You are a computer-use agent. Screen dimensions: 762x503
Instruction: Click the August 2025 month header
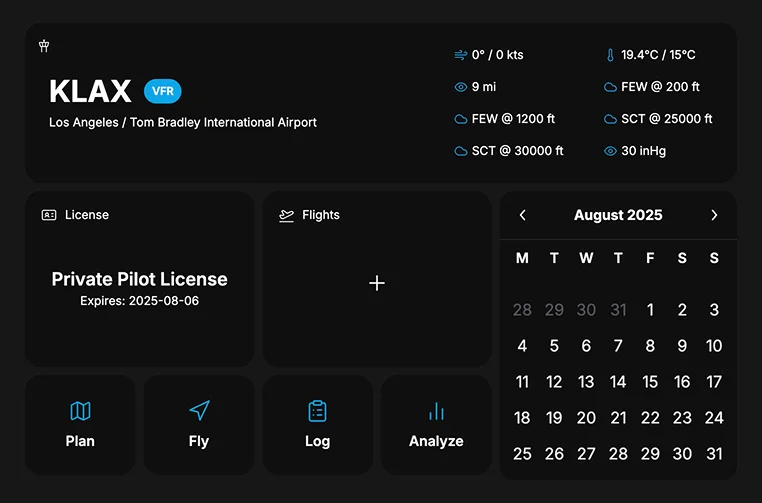point(618,215)
